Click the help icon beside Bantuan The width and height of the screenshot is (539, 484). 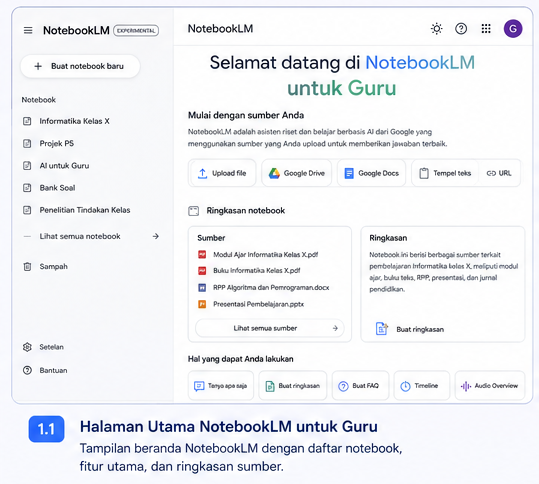click(27, 370)
